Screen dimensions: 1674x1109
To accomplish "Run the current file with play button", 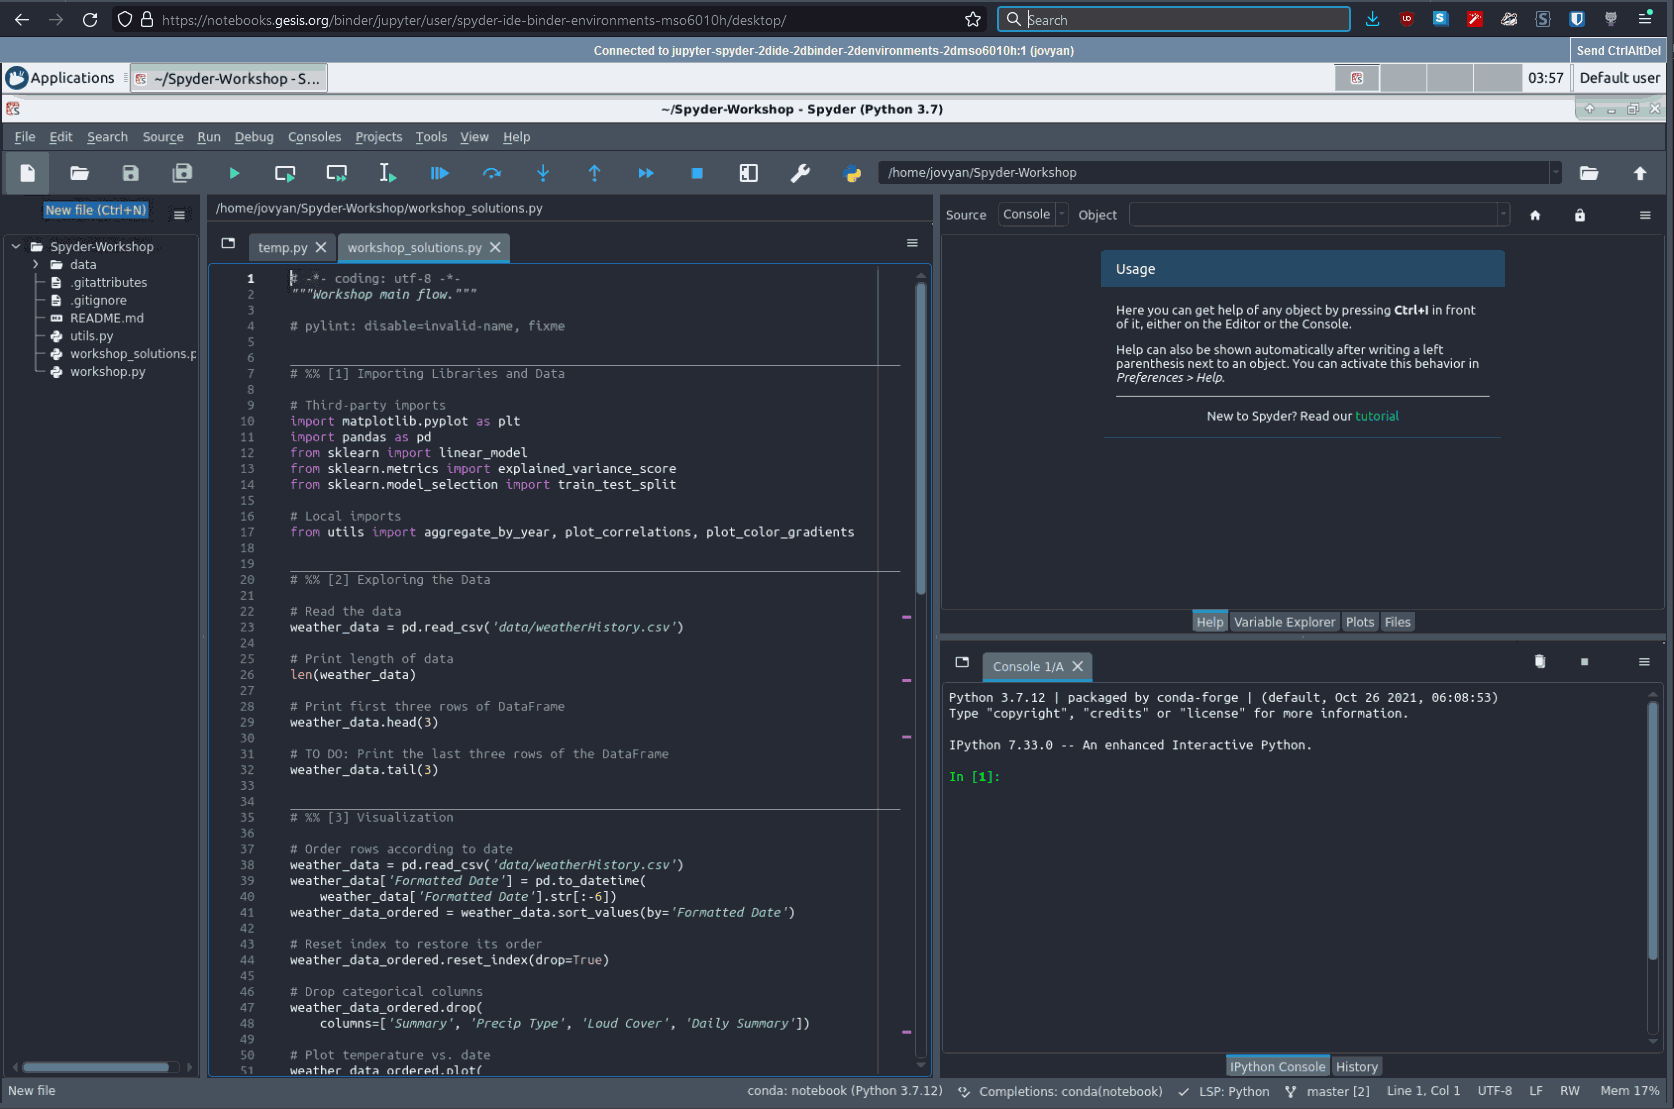I will [234, 173].
